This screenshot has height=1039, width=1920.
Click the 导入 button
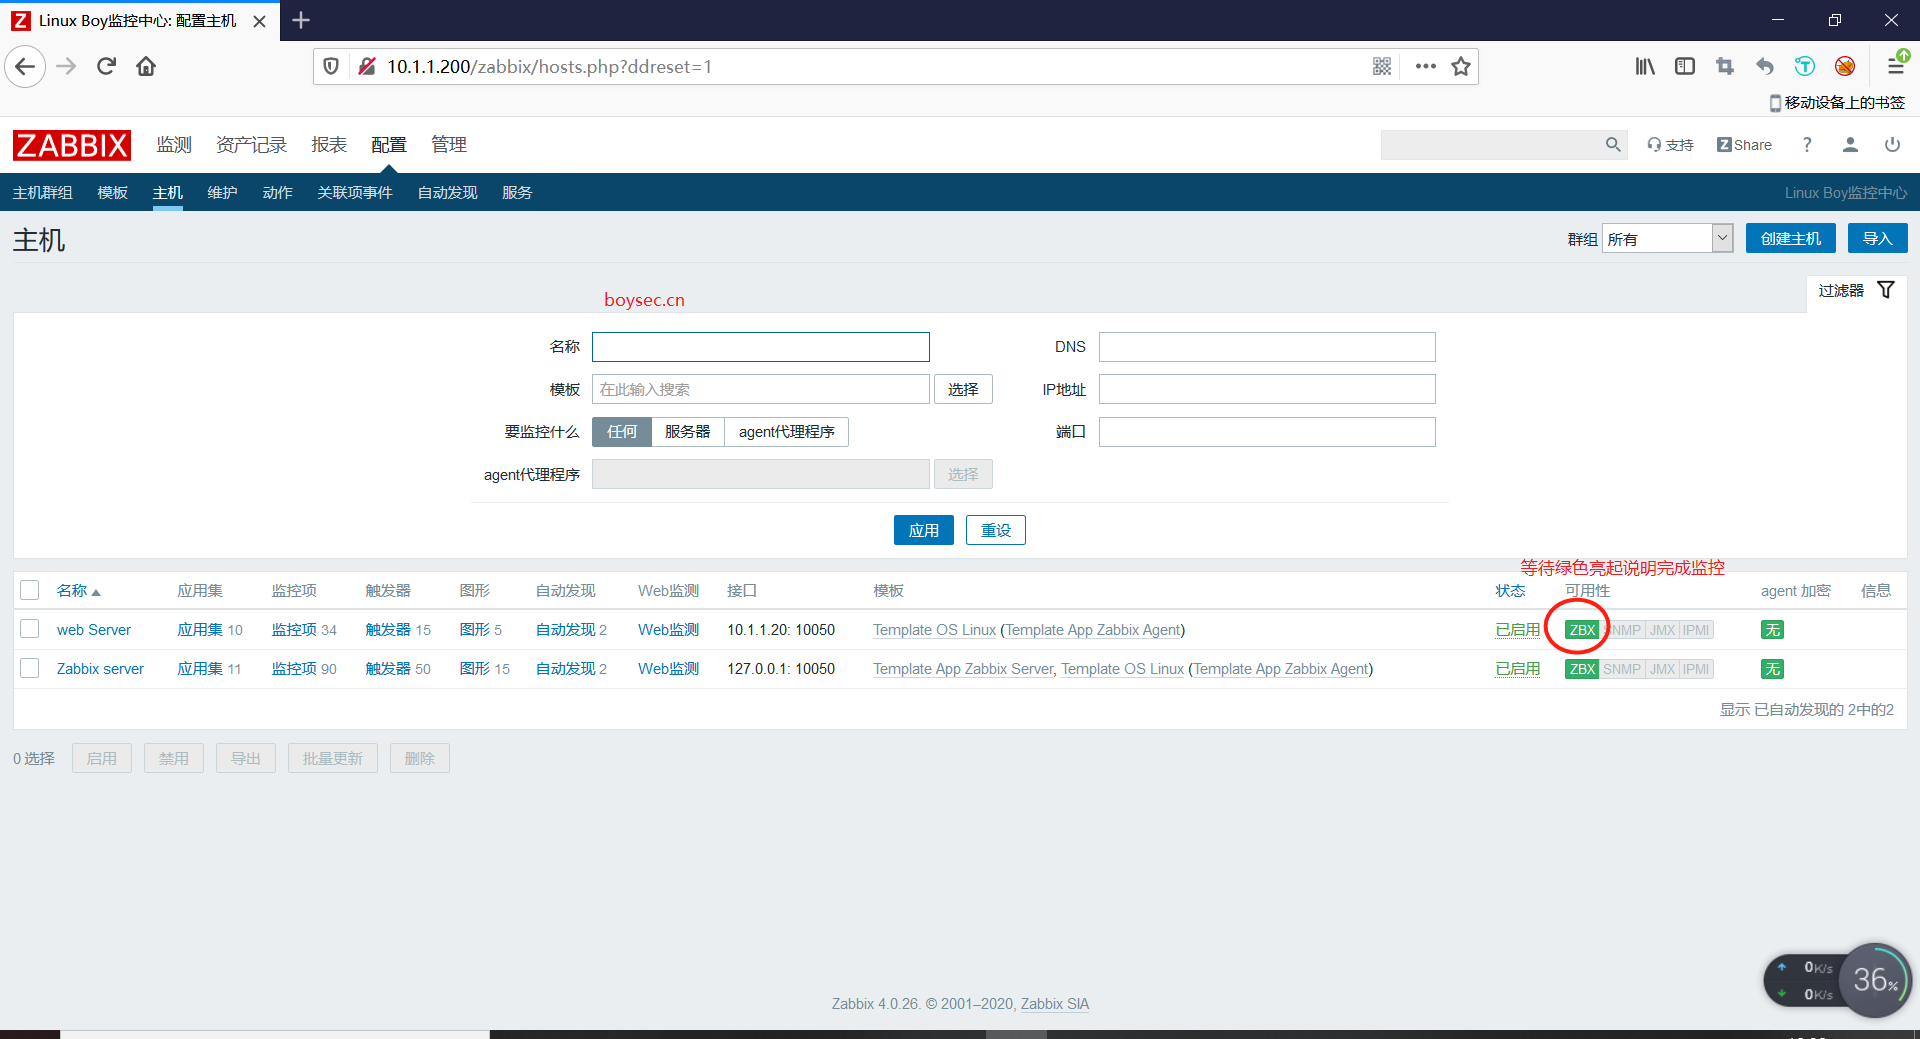[x=1877, y=239]
